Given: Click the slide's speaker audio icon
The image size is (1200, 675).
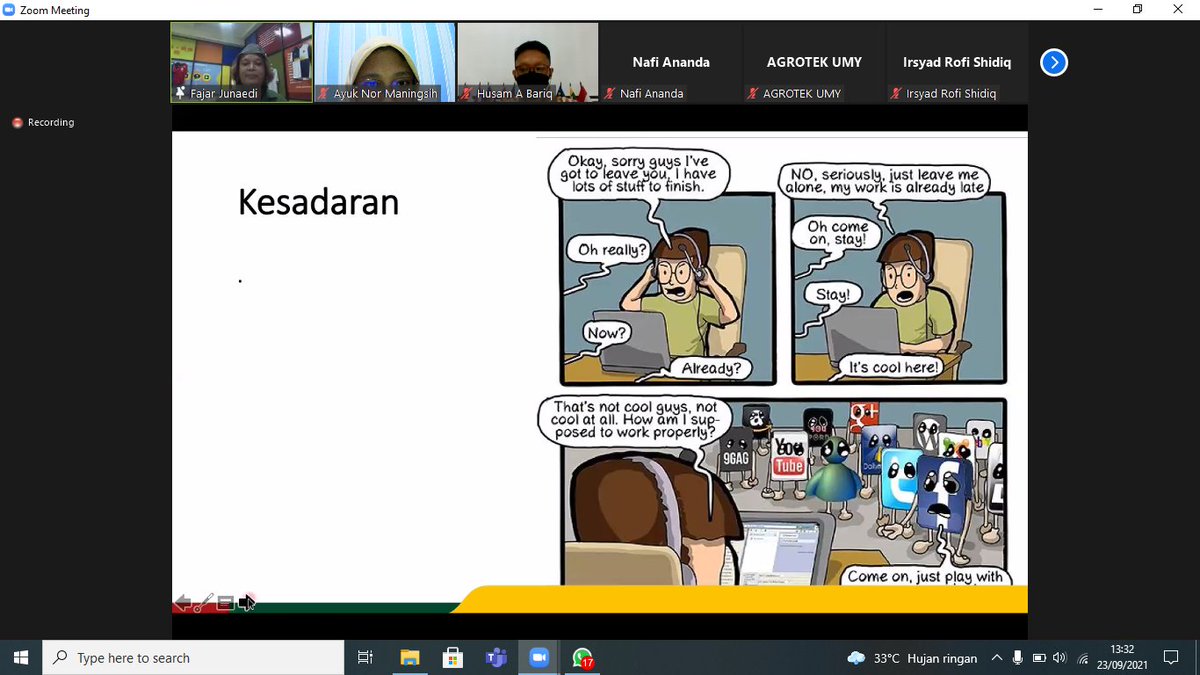Looking at the screenshot, I should pos(246,602).
